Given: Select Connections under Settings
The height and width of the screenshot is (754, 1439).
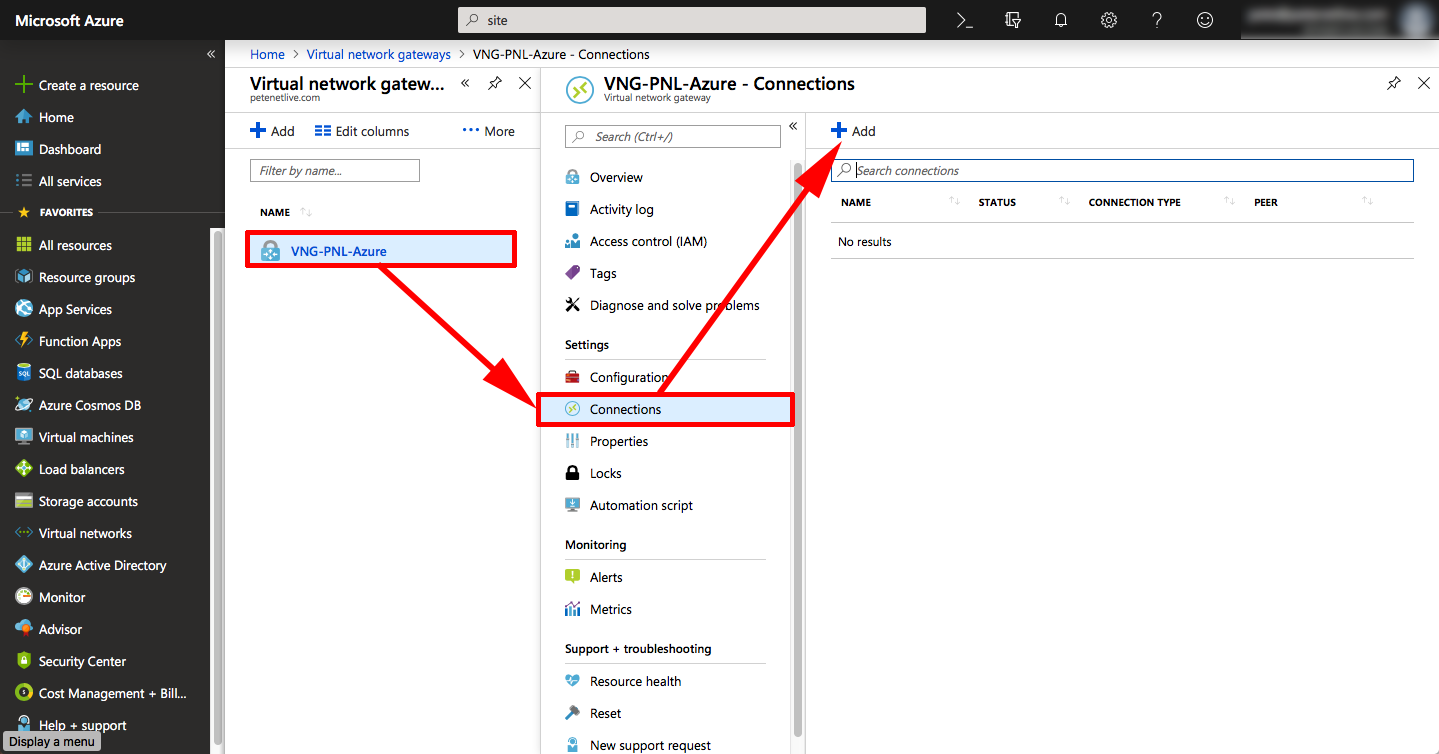Looking at the screenshot, I should pyautogui.click(x=665, y=409).
